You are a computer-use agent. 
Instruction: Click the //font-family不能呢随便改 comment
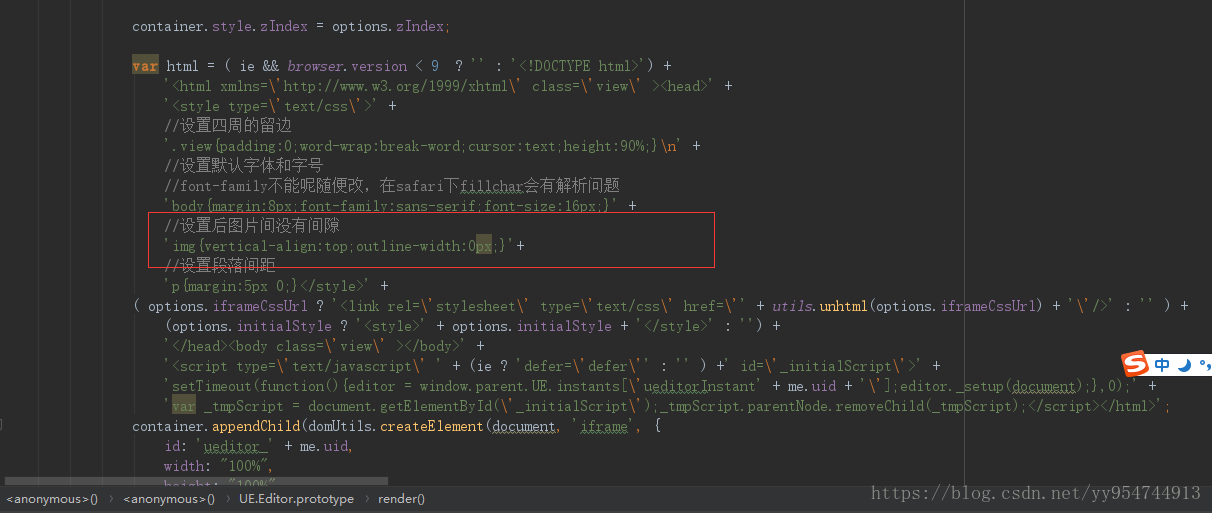point(392,186)
